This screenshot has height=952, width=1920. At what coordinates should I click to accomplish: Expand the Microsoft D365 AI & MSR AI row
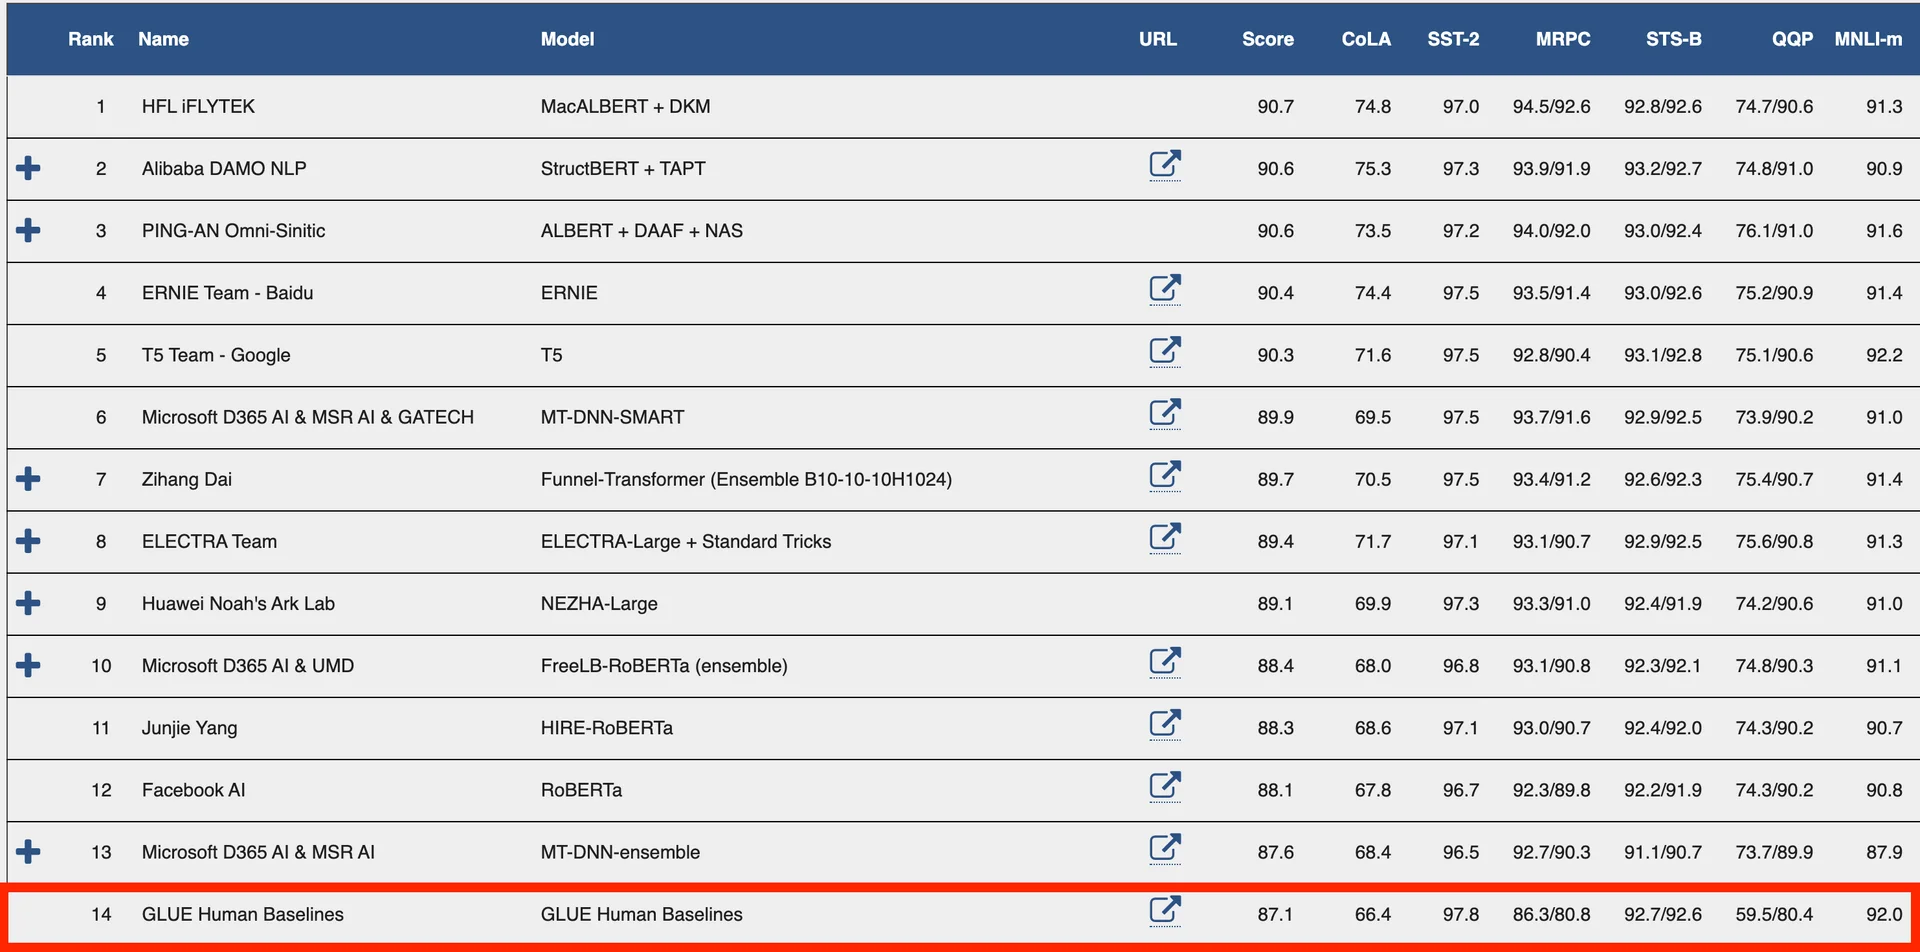(28, 852)
